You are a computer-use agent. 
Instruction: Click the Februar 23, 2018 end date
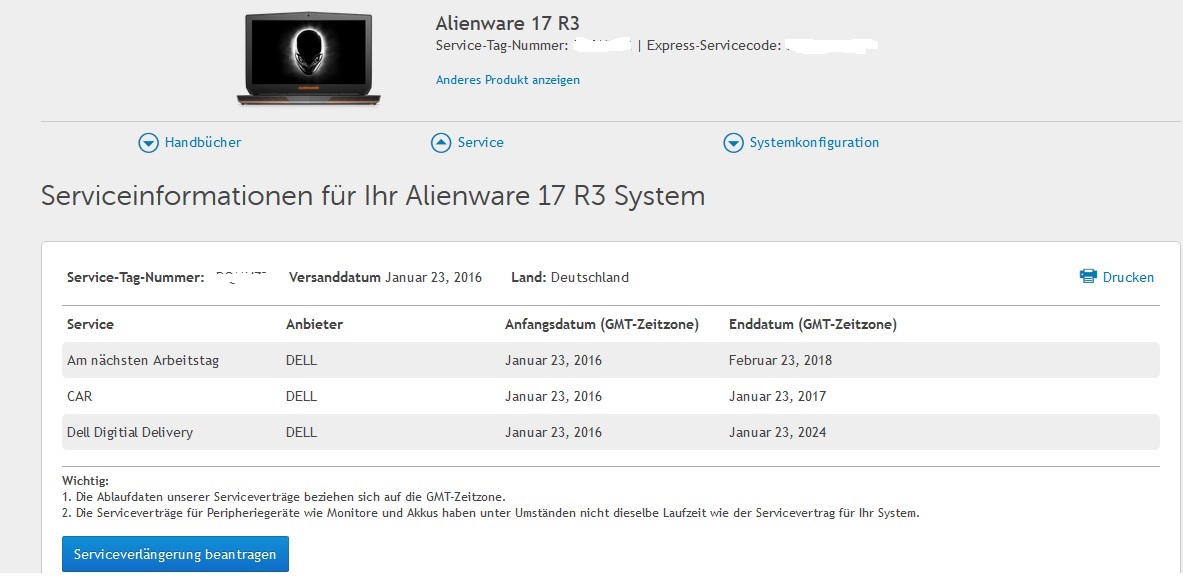780,360
